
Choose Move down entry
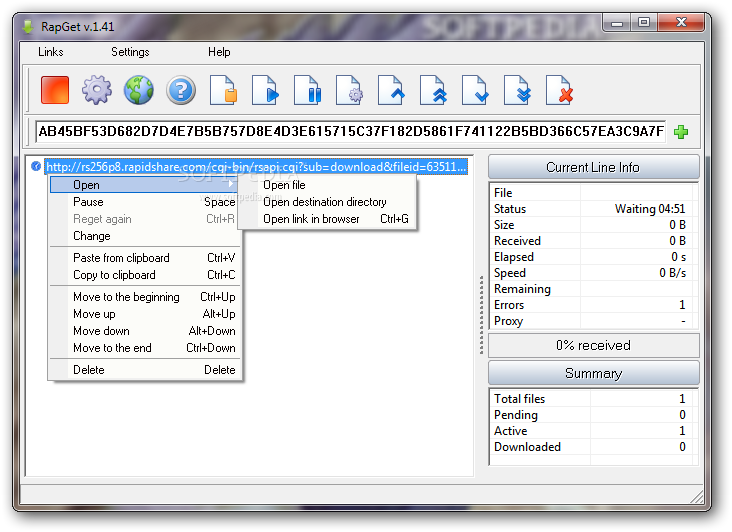[144, 331]
